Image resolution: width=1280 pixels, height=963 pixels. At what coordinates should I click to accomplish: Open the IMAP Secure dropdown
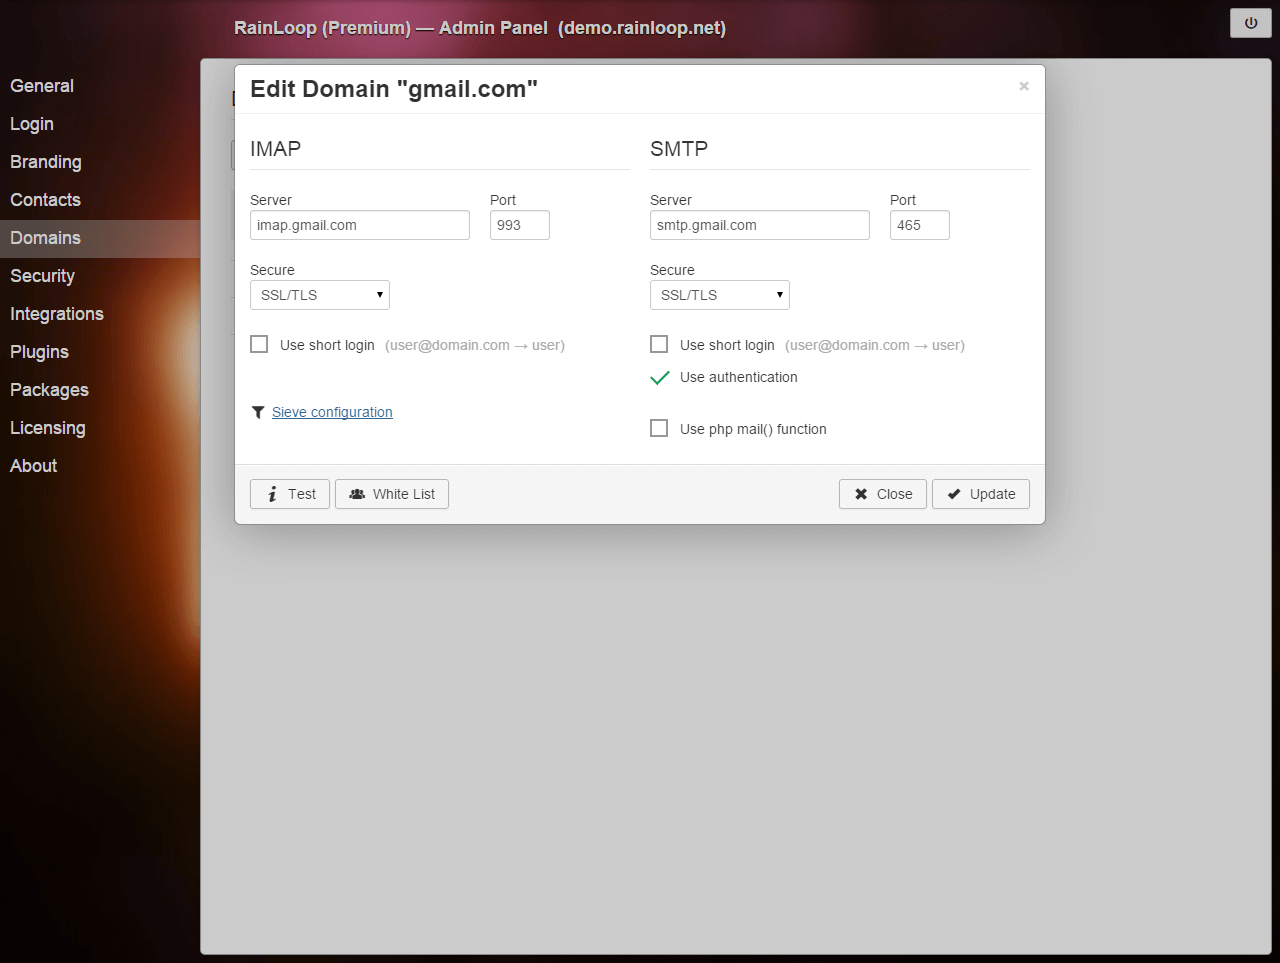319,294
